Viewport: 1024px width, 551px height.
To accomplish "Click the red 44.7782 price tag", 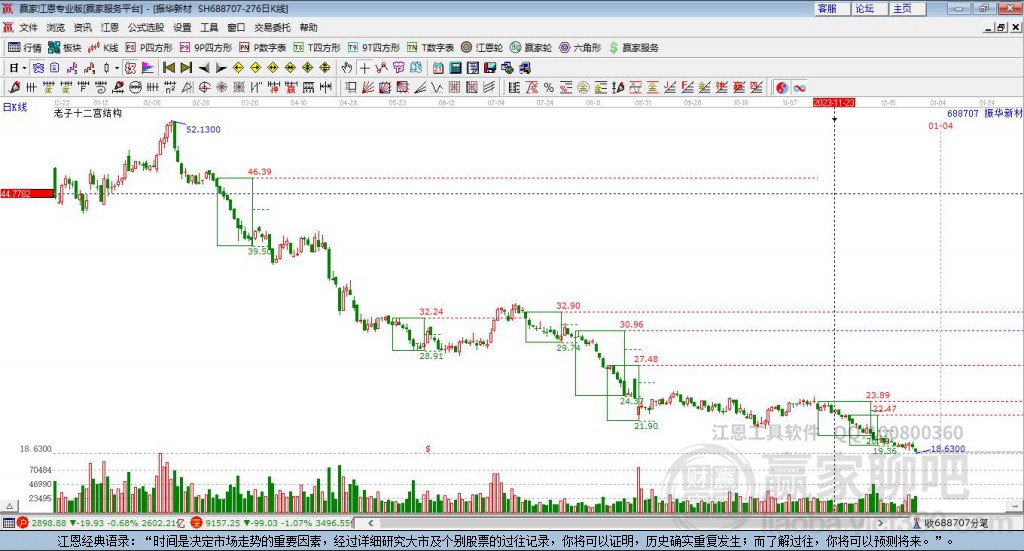I will click(27, 193).
